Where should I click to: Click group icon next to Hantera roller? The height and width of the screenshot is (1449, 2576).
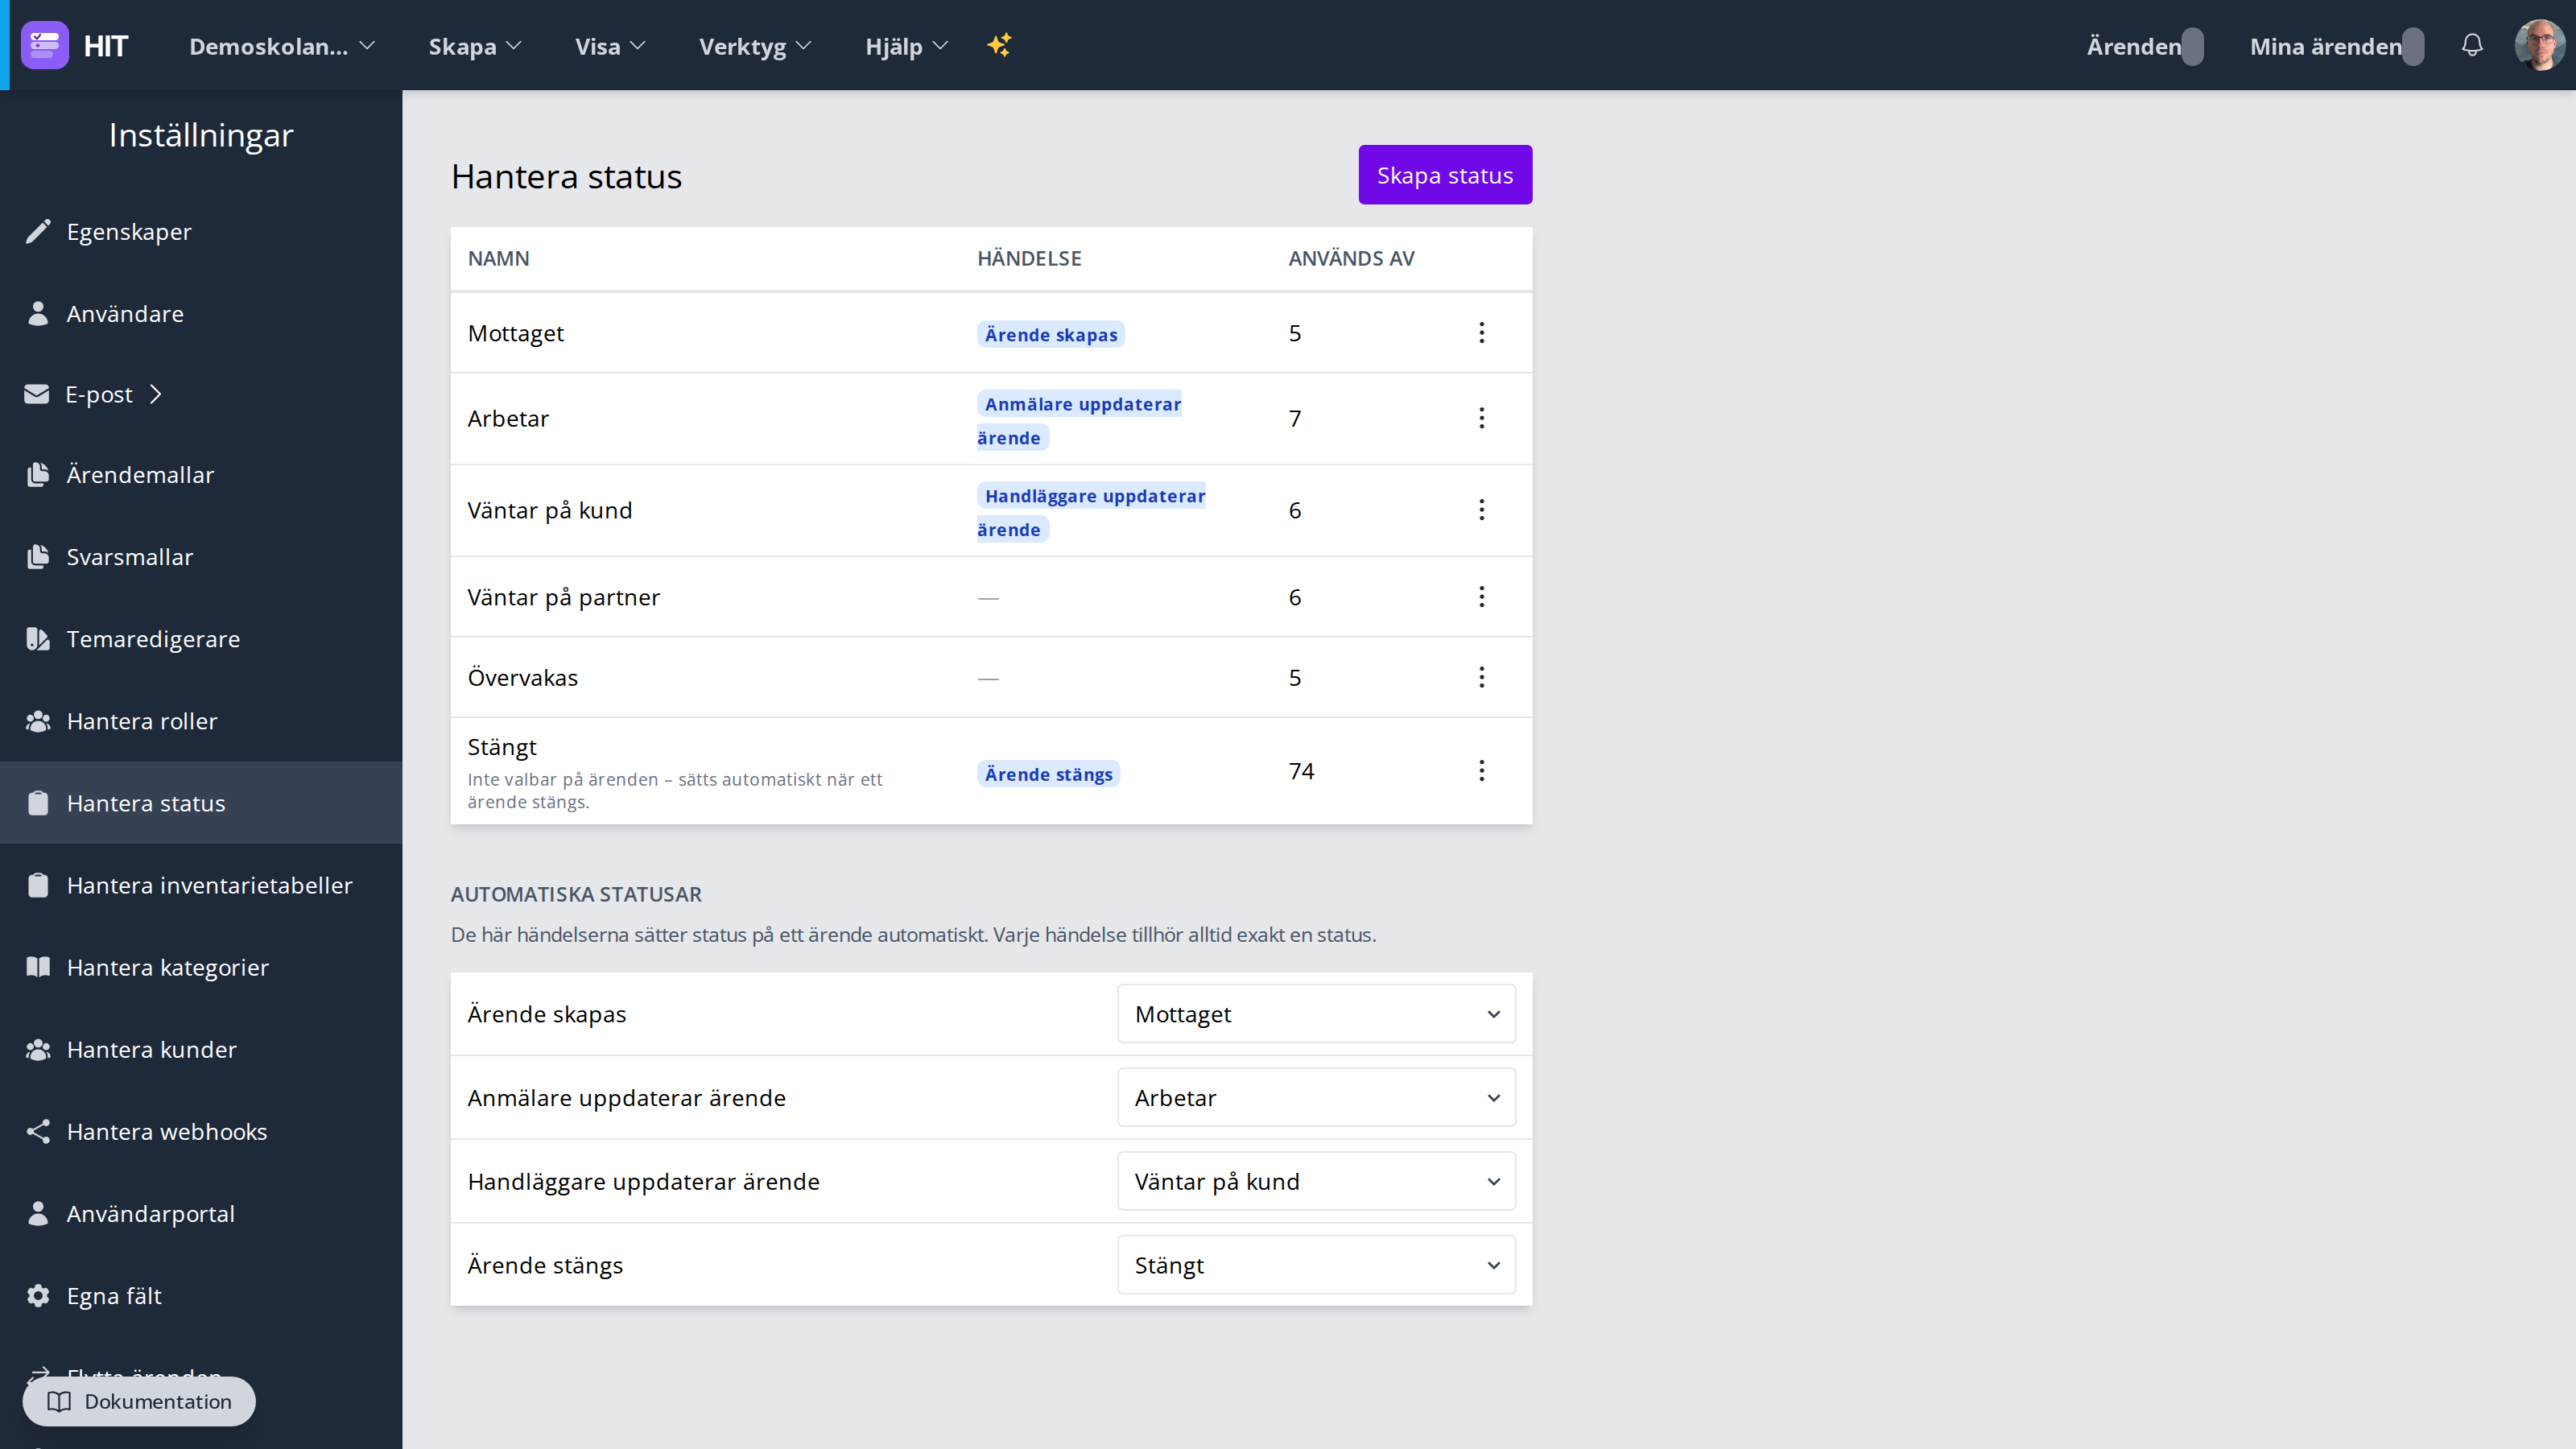pyautogui.click(x=38, y=720)
